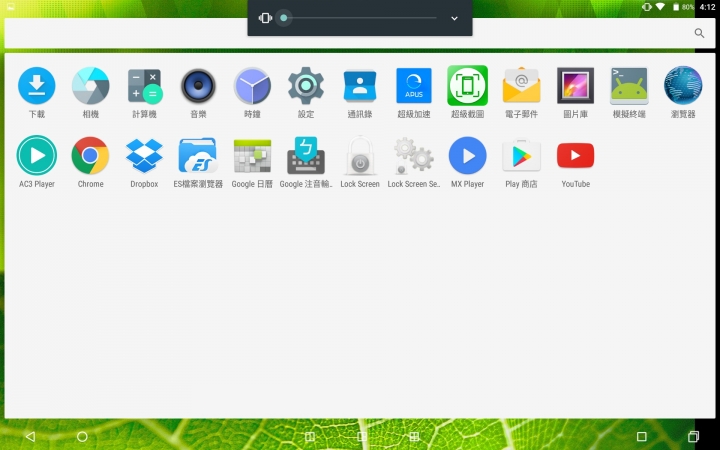This screenshot has width=720, height=450.
Task: Tap the search magnifier in the app drawer
Action: click(x=699, y=33)
